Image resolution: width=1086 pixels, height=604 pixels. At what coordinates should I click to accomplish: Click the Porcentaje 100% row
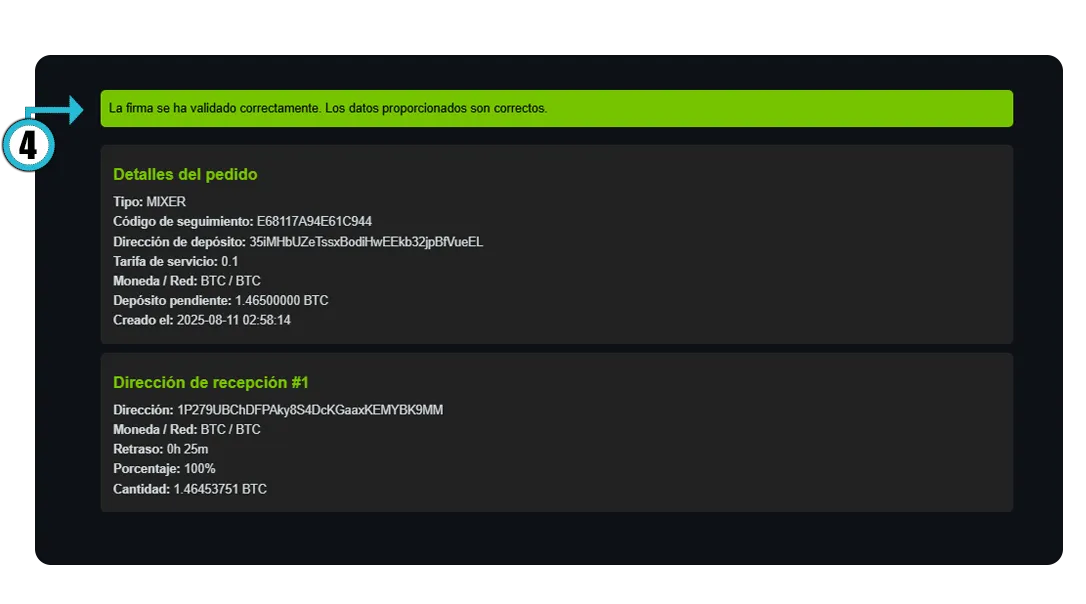[x=164, y=469]
